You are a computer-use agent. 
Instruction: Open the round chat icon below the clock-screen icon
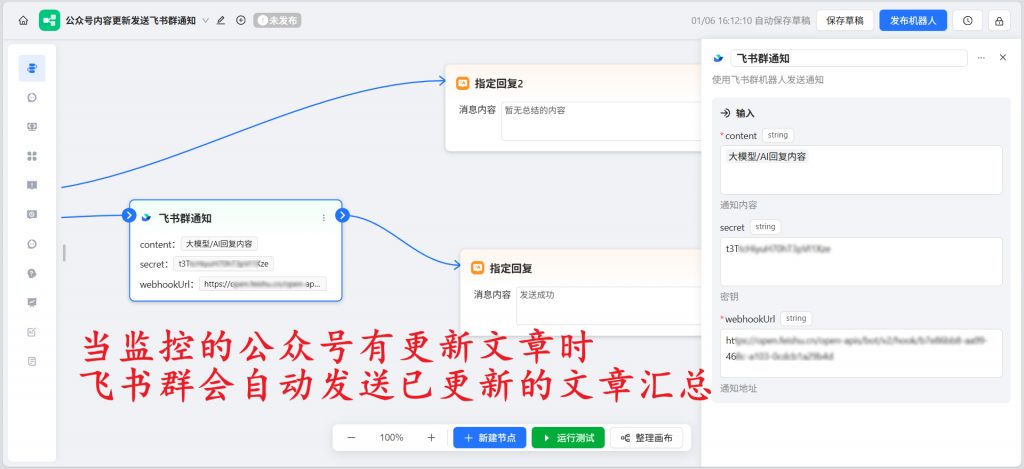32,244
